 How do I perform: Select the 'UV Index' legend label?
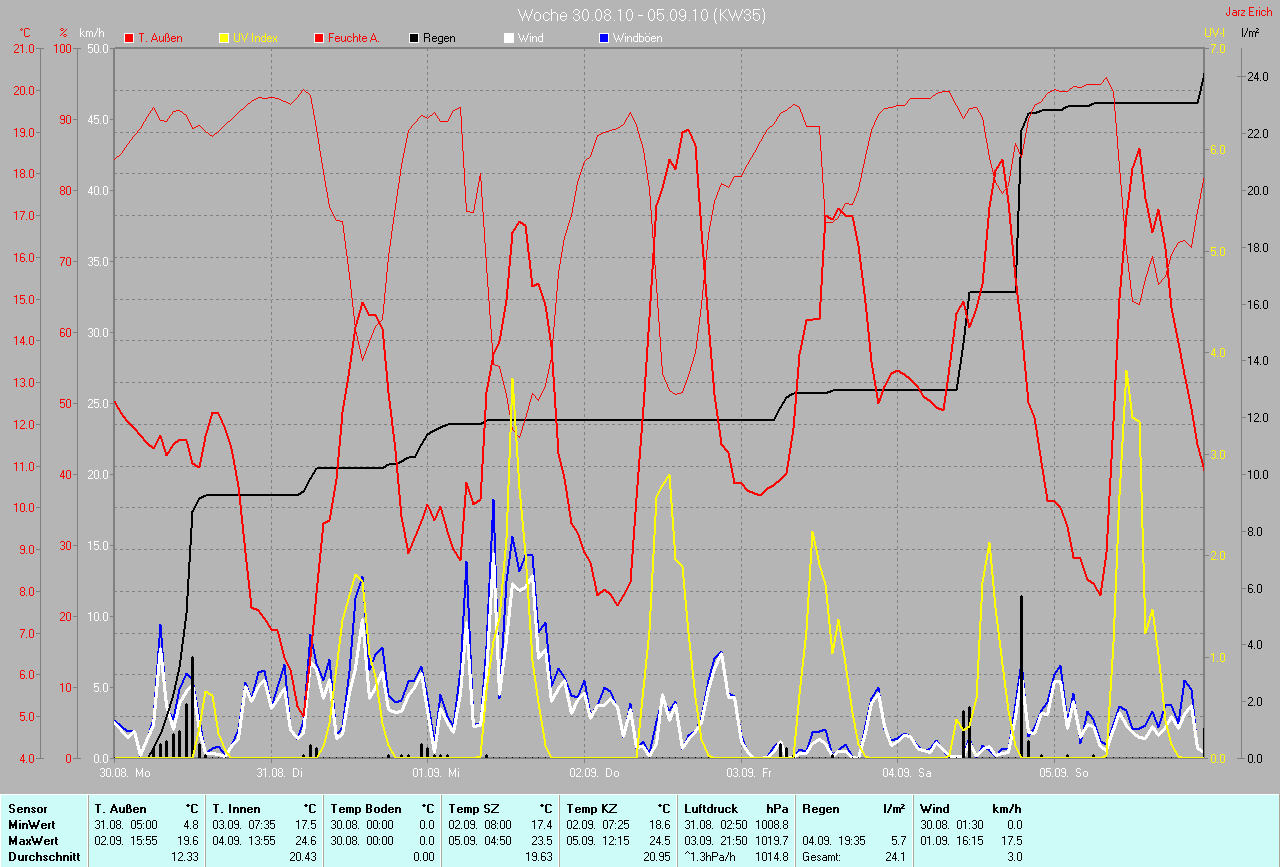tap(255, 38)
